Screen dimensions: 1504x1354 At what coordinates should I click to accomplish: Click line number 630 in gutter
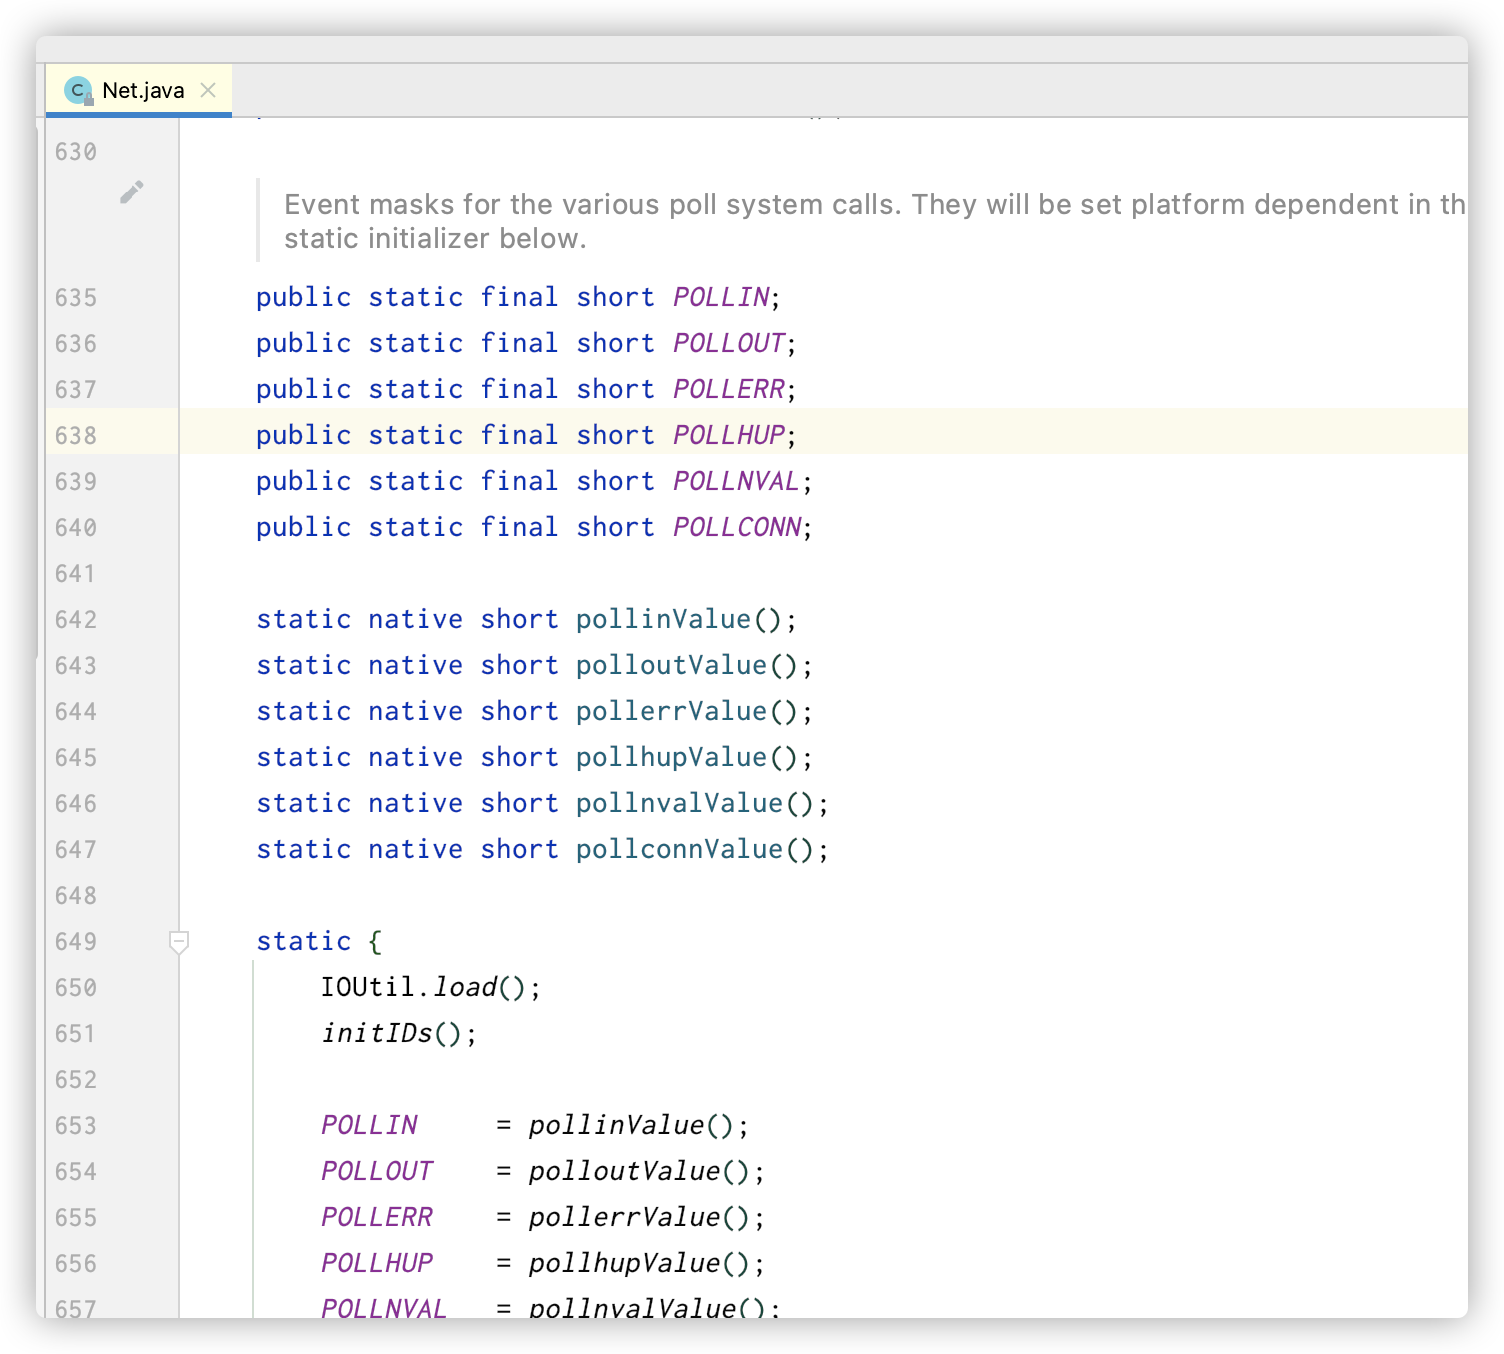point(76,151)
